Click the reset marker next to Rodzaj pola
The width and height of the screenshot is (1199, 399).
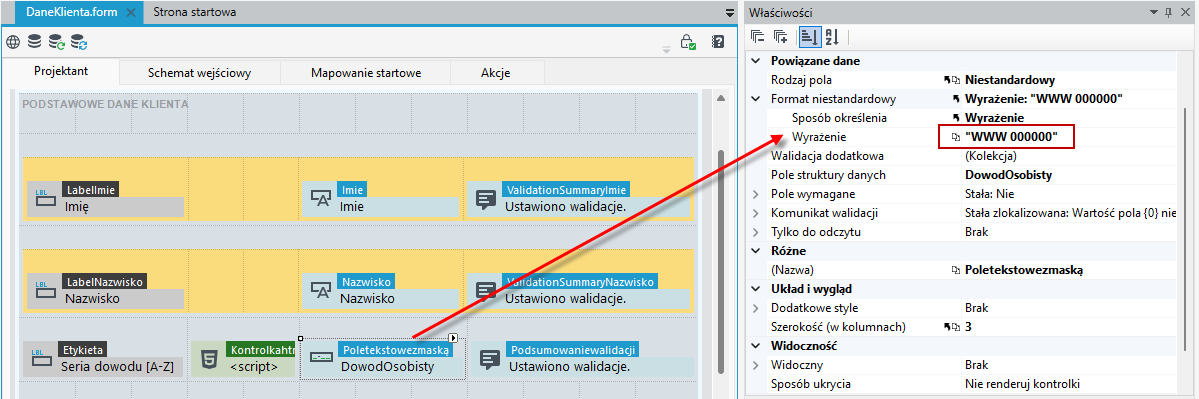pyautogui.click(x=947, y=79)
